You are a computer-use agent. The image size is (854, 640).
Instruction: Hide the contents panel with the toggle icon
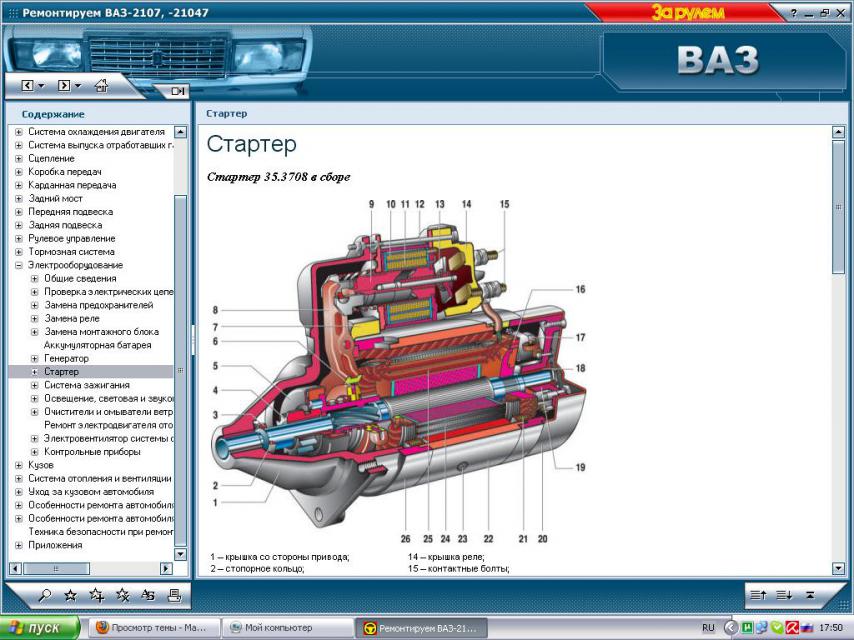click(178, 91)
